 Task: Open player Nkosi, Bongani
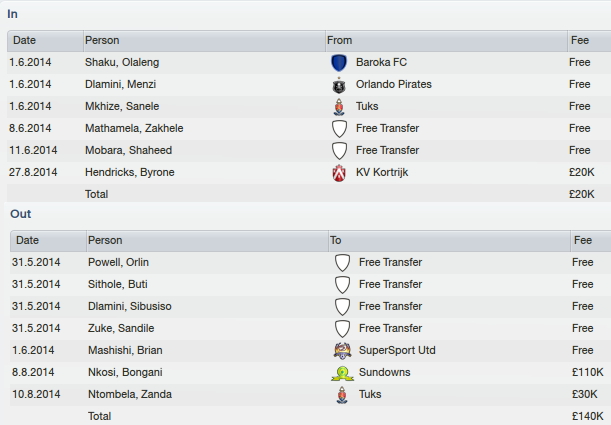tap(125, 372)
